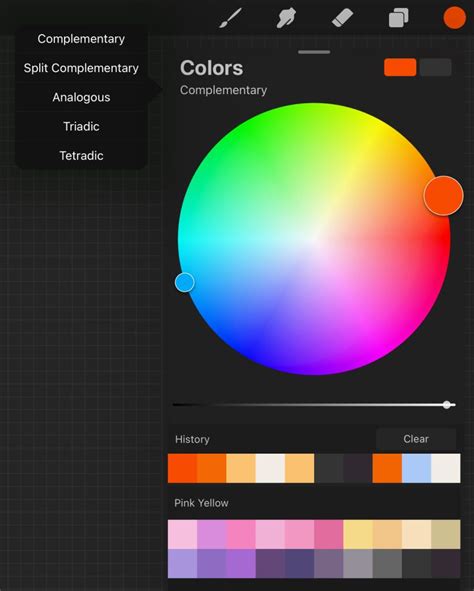The image size is (474, 591).
Task: Pick first light pink palette swatch
Action: (x=182, y=534)
